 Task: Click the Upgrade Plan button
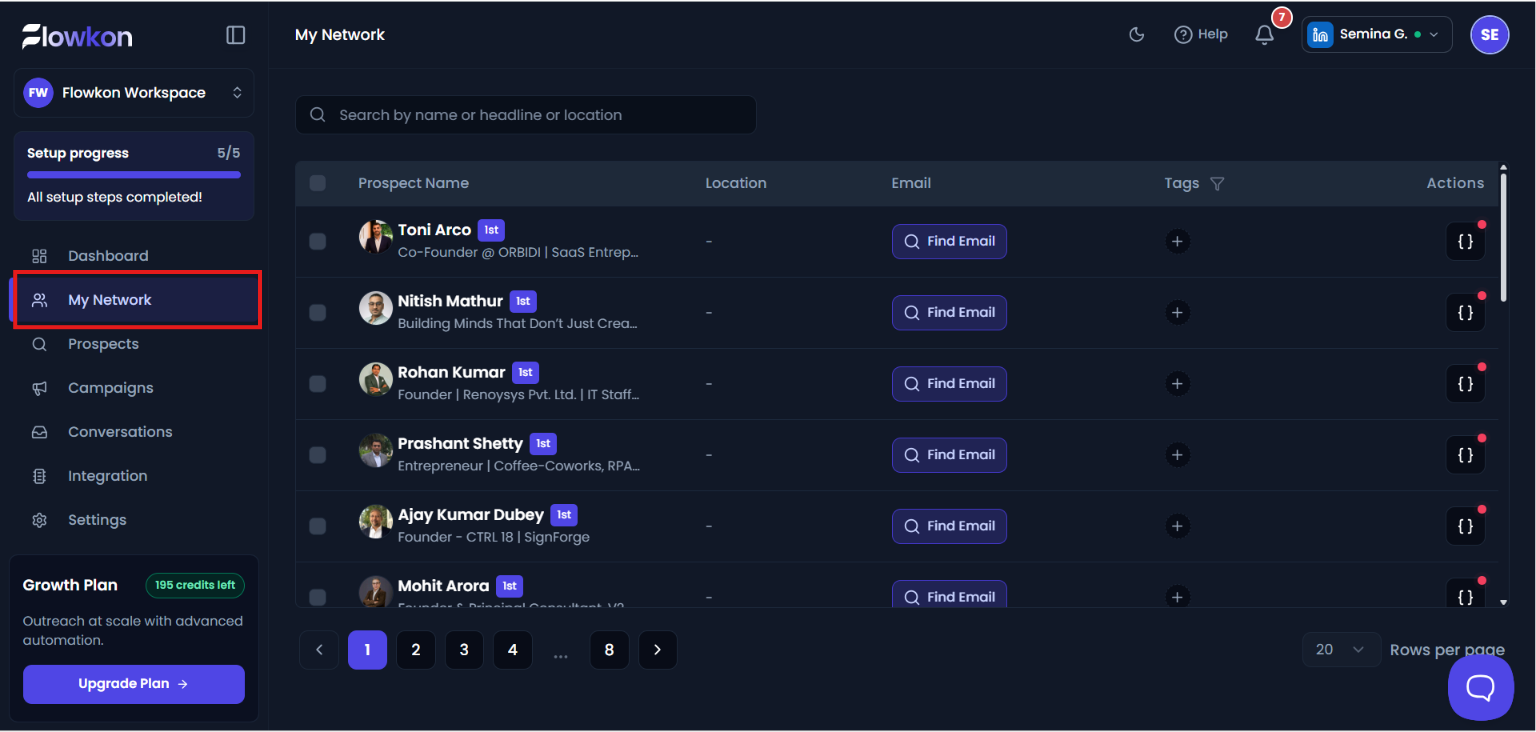(x=134, y=684)
